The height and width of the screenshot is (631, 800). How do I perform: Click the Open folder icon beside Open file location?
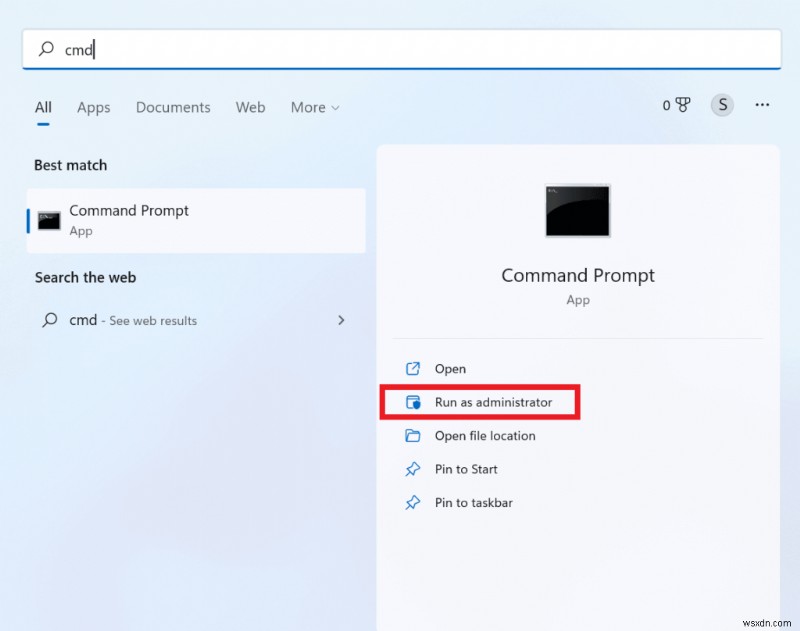(x=413, y=436)
